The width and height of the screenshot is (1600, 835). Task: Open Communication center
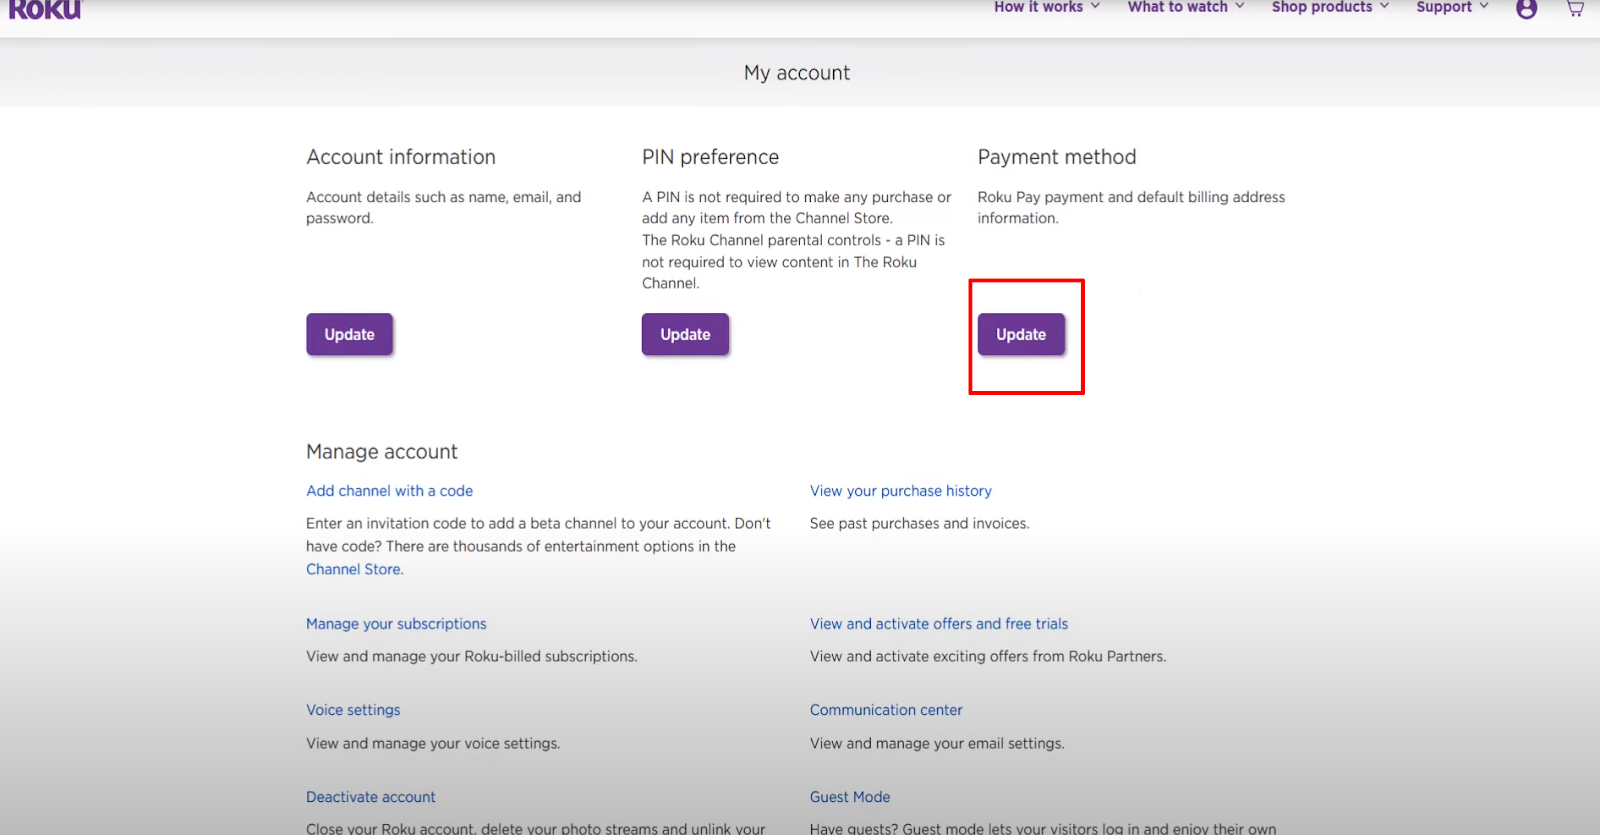(886, 710)
